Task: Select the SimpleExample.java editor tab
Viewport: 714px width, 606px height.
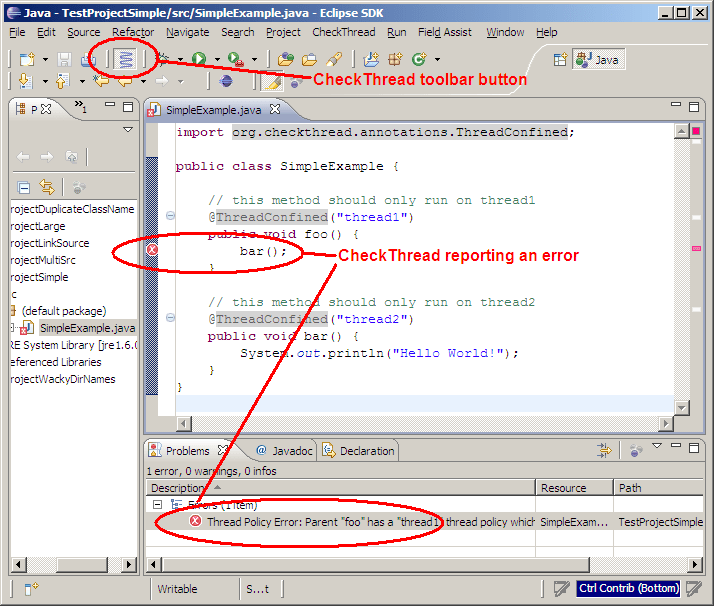Action: pos(213,110)
